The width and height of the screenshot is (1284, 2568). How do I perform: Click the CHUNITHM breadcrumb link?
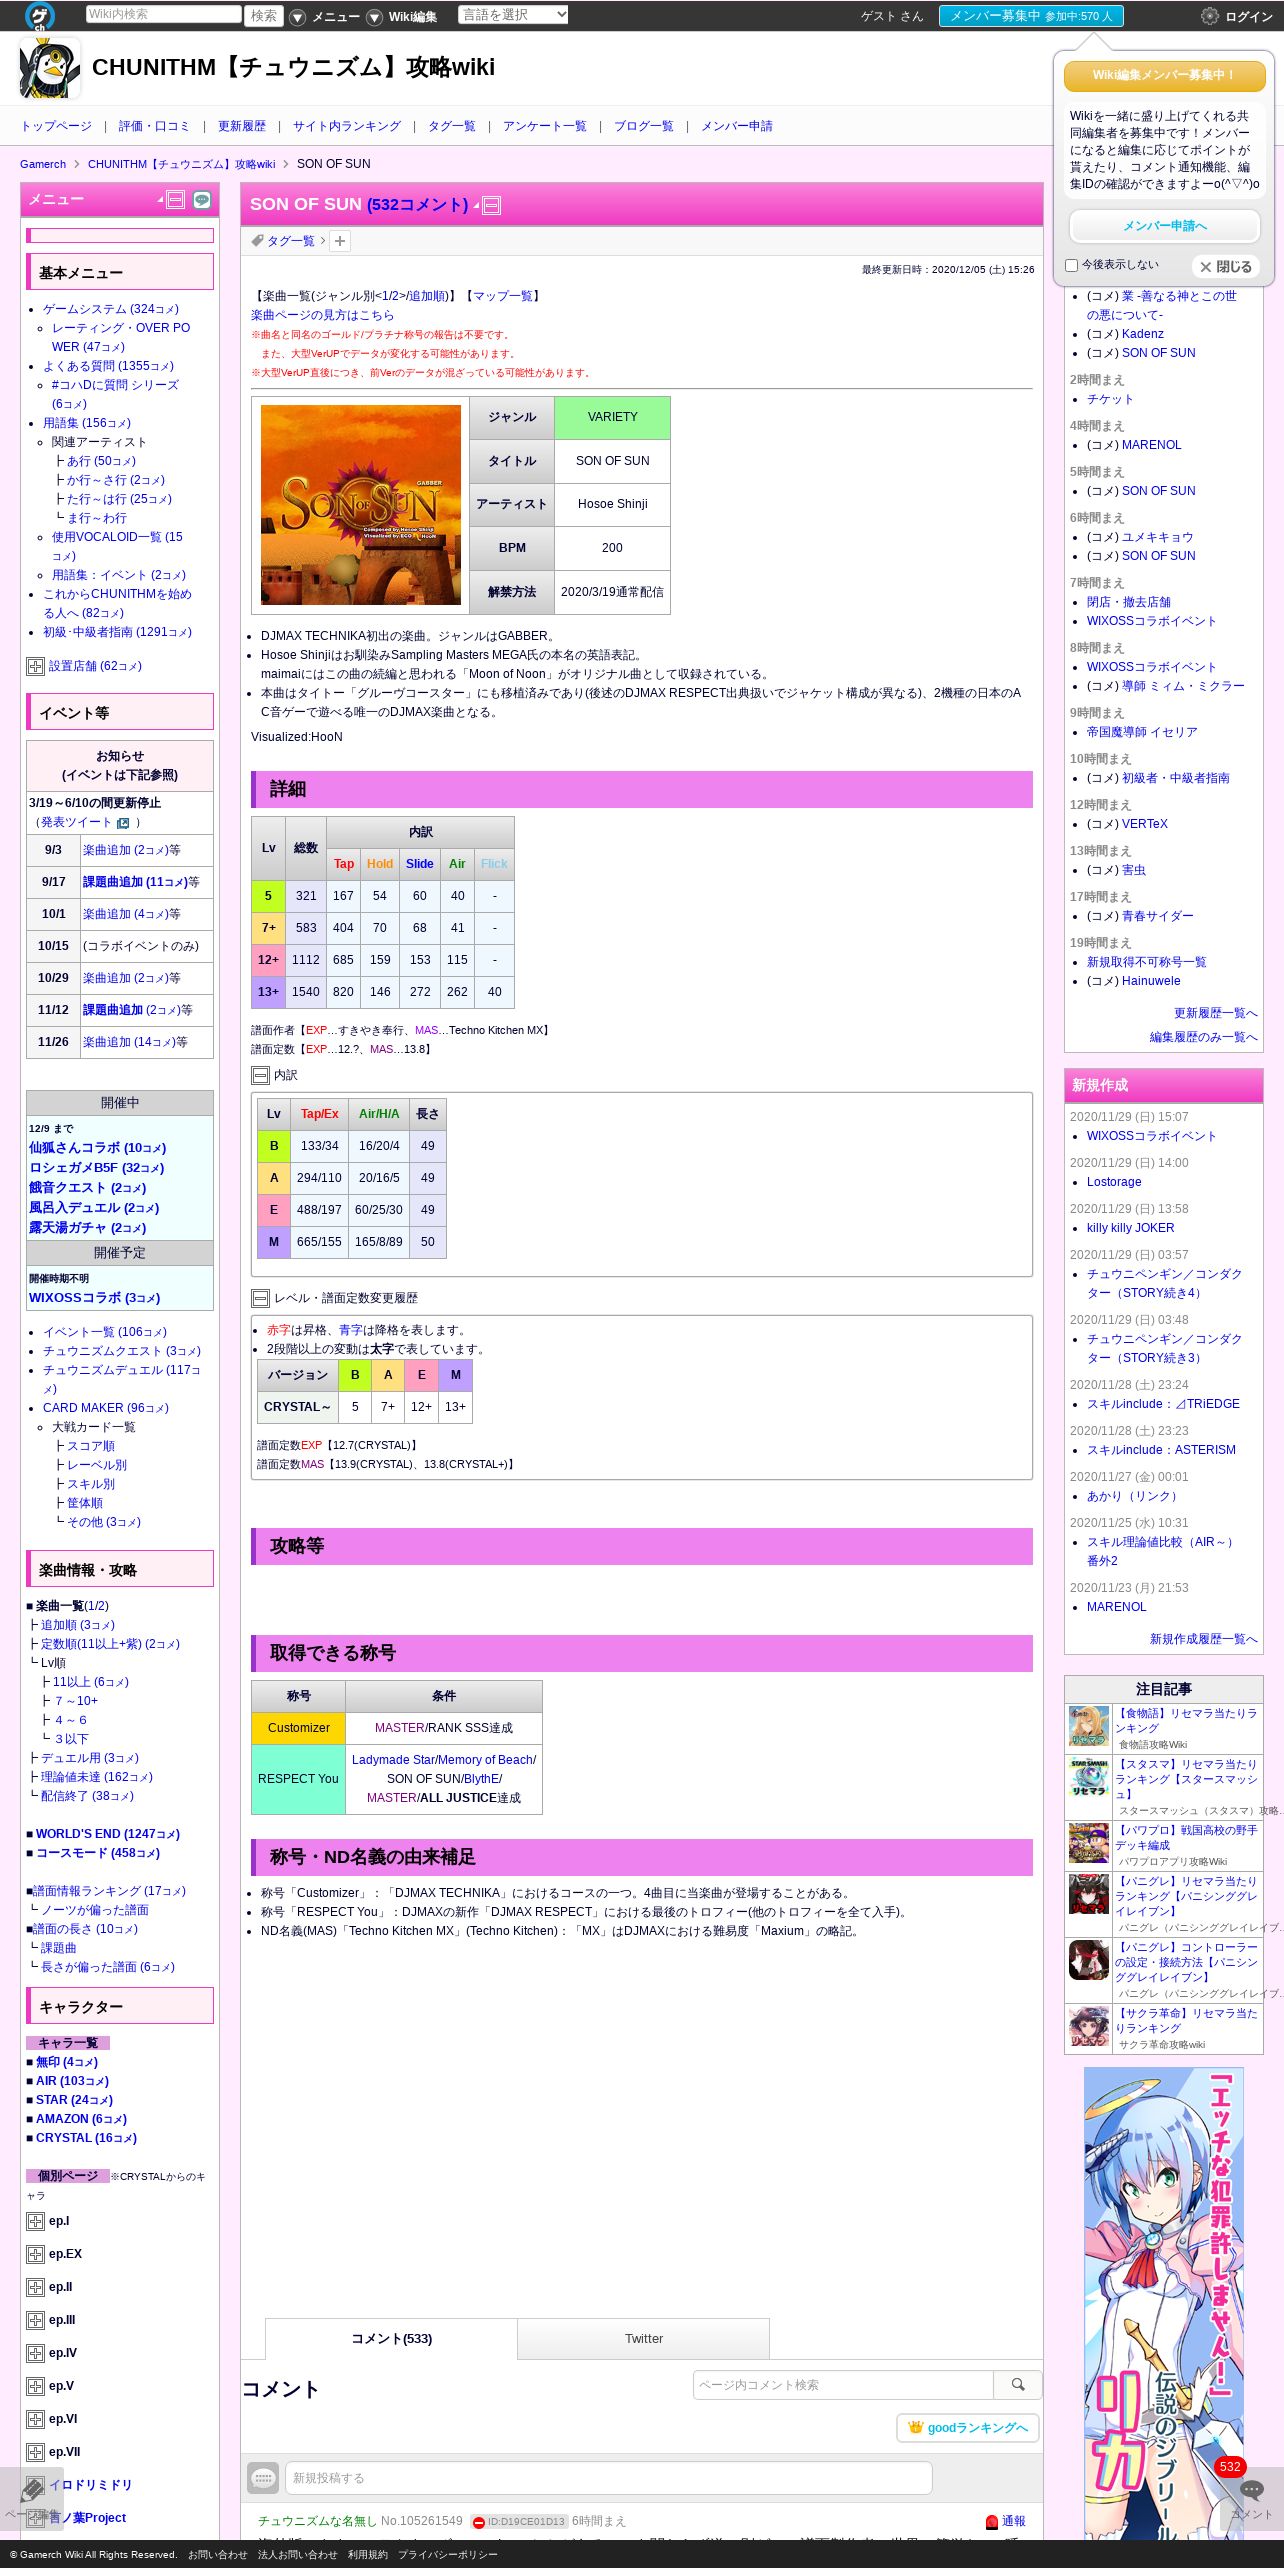(x=181, y=164)
